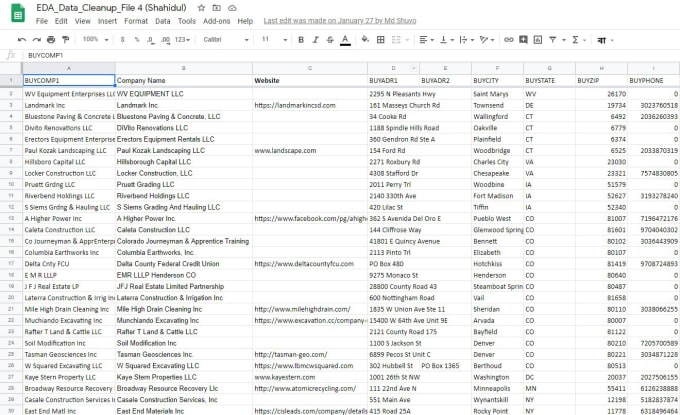
Task: Click the www.landscape.com cell
Action: click(x=310, y=150)
